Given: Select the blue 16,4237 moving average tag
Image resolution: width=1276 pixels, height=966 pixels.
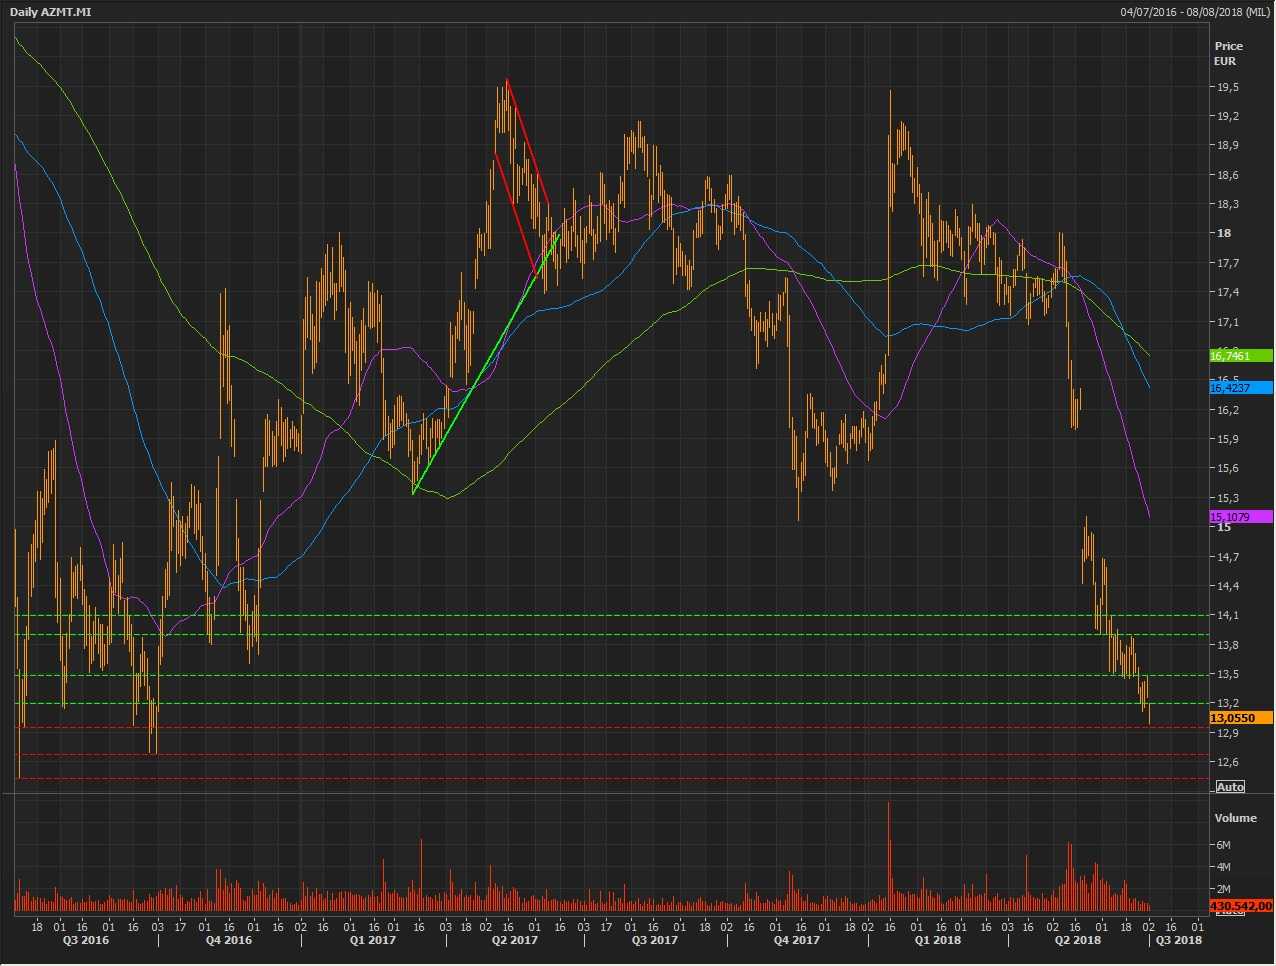Looking at the screenshot, I should pos(1240,388).
